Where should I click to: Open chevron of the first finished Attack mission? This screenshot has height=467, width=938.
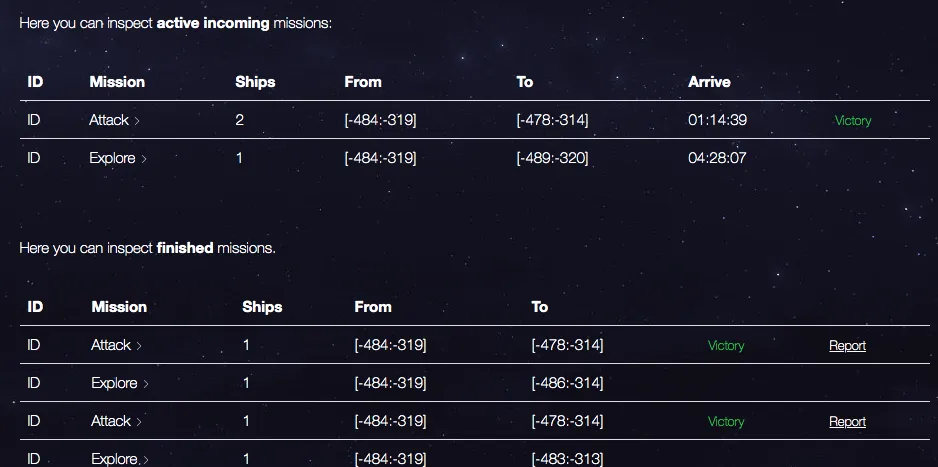139,346
